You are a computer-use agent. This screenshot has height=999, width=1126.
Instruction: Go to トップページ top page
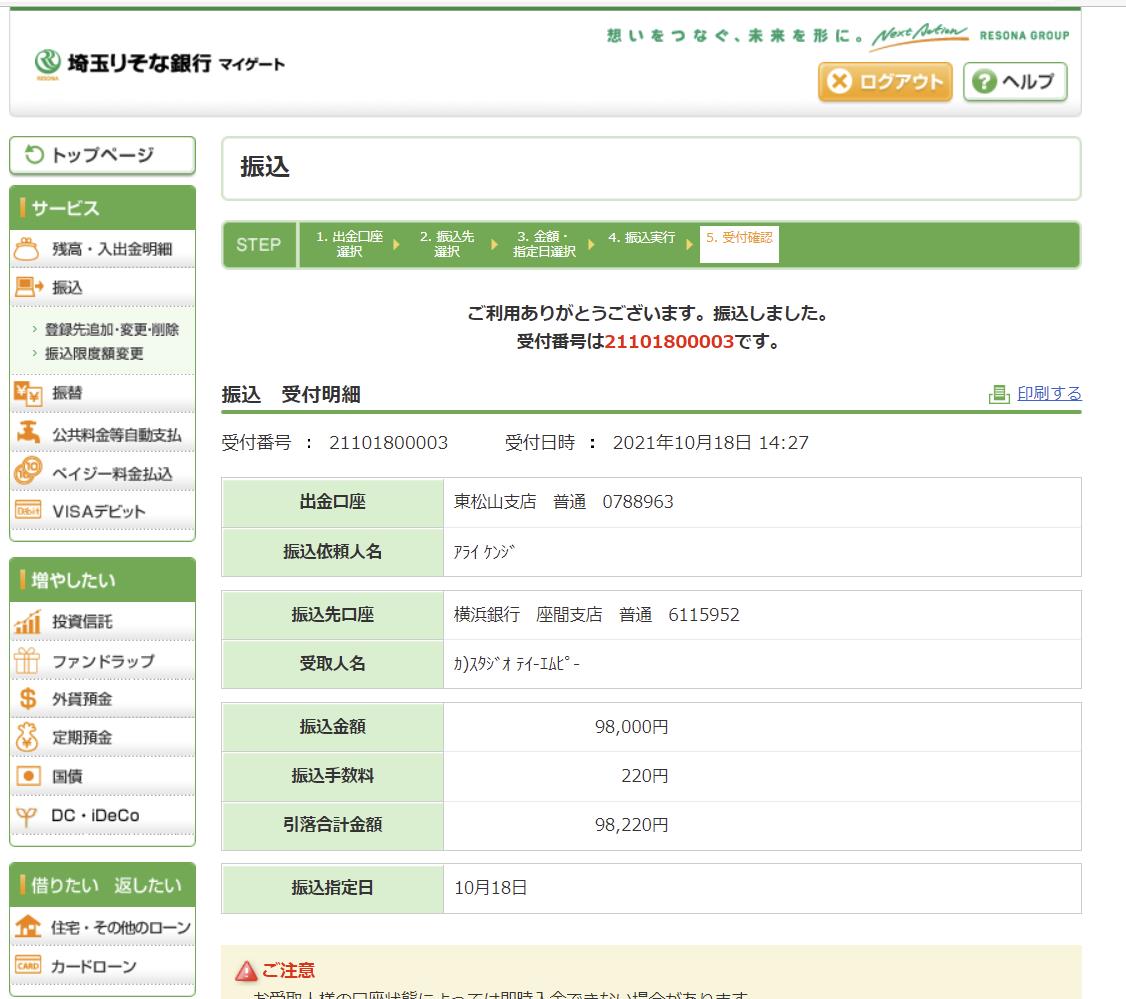(102, 154)
